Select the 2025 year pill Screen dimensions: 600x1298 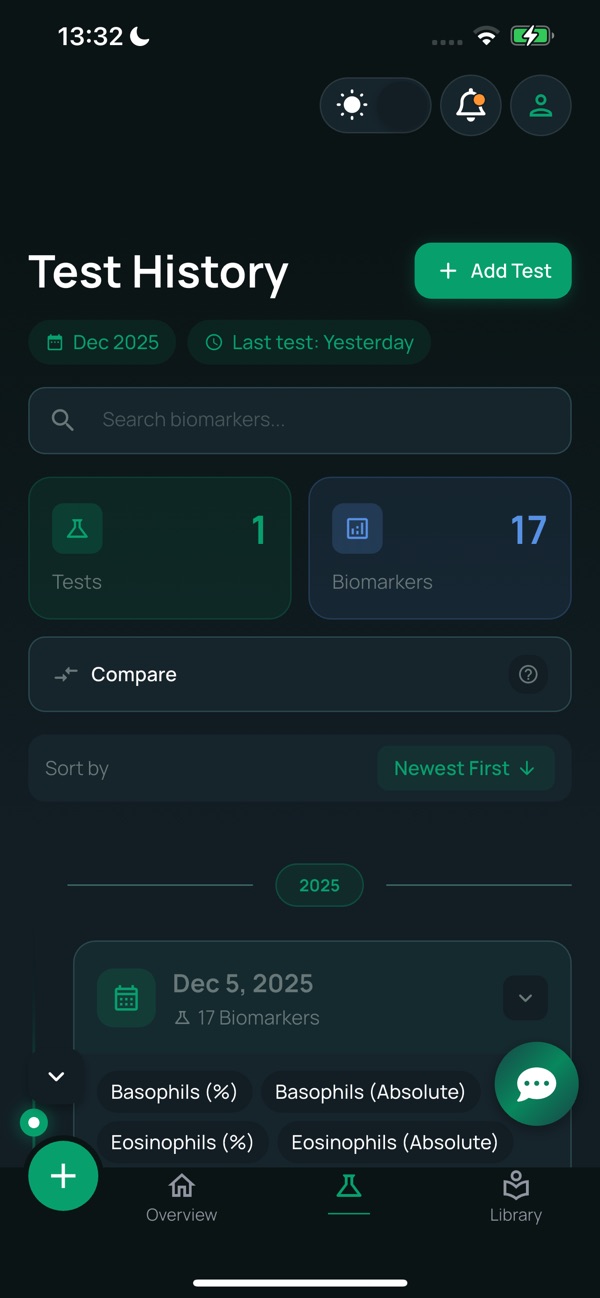(319, 885)
